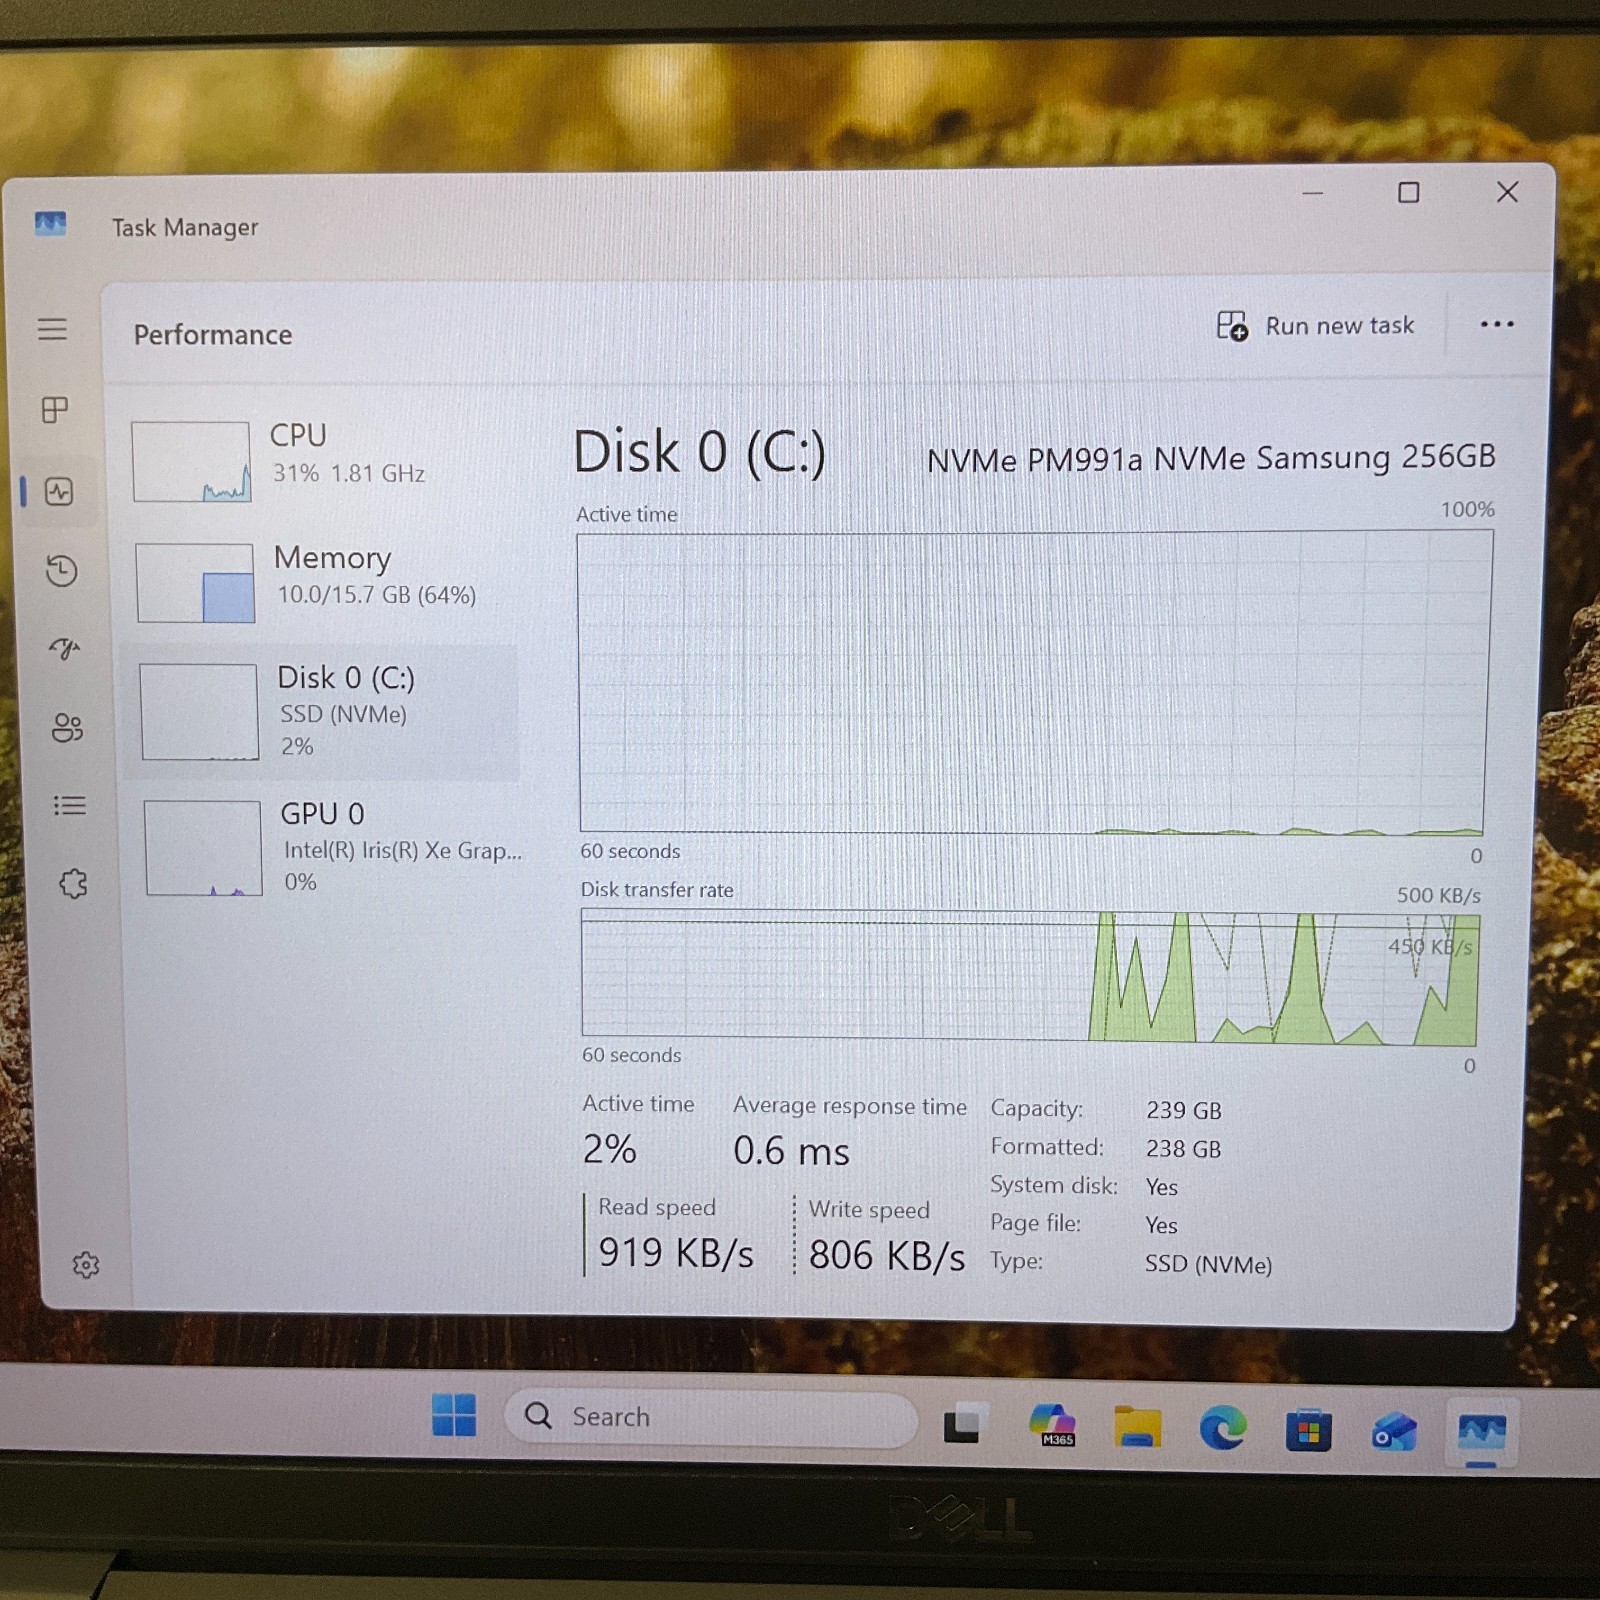The width and height of the screenshot is (1600, 1600).
Task: Open the Details list sidebar icon
Action: [70, 805]
